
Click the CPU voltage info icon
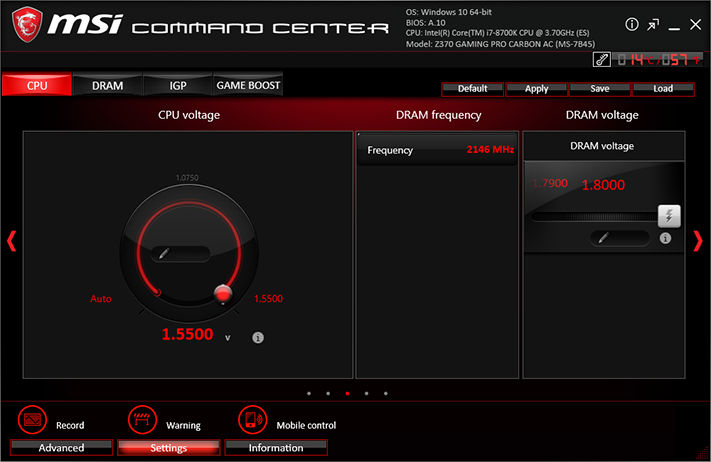tap(258, 337)
